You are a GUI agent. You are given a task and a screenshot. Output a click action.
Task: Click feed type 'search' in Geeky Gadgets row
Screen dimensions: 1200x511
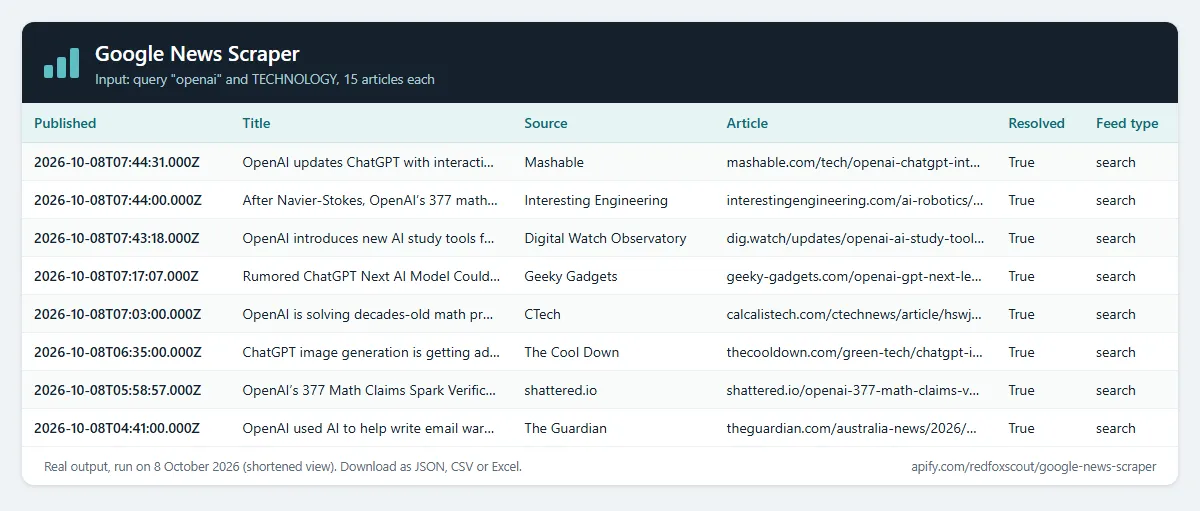[x=1116, y=276]
